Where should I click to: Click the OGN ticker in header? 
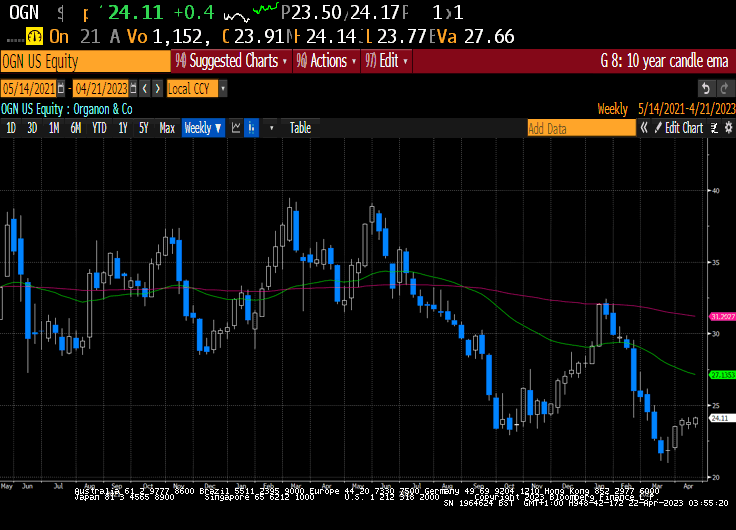[x=24, y=12]
